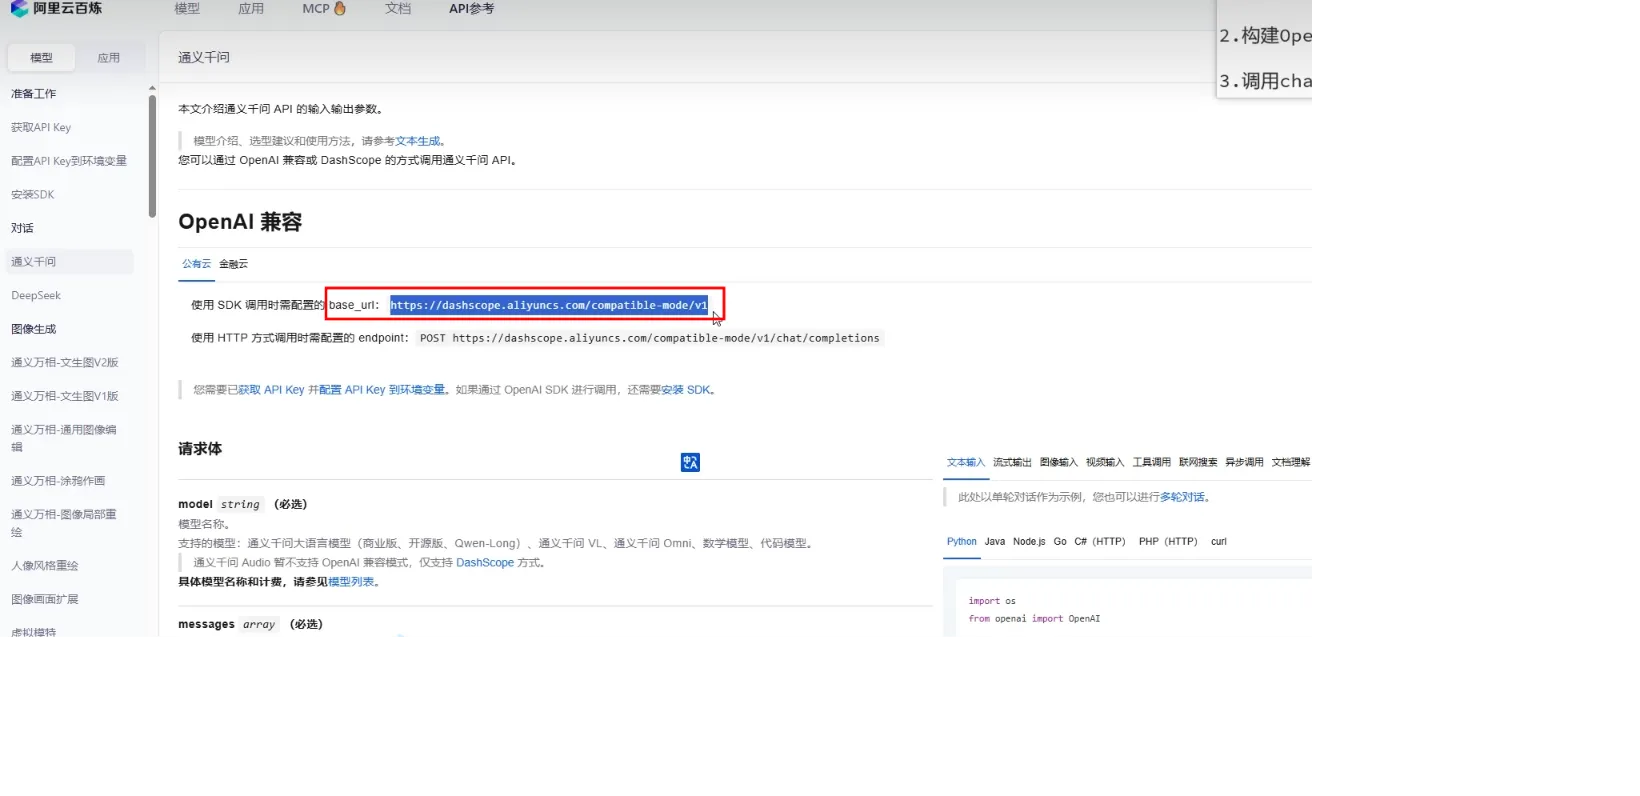Screen dimensions: 1640x796
Task: Open the 模型 top navigation menu
Action: click(187, 9)
